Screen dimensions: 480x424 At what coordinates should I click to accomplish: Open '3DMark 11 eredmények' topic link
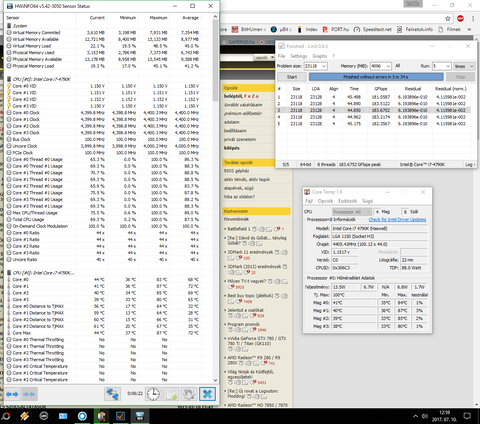250,252
